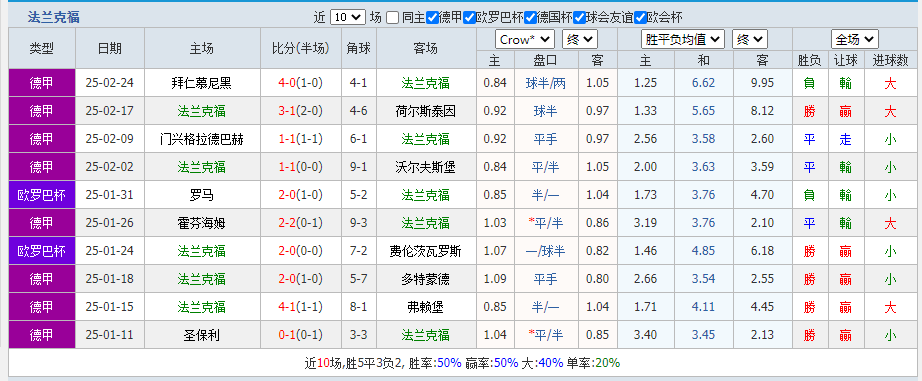922x381 pixels.
Task: Click the 一/球半 handicap in the 费伦茨瓦罗斯 row
Action: [x=546, y=251]
